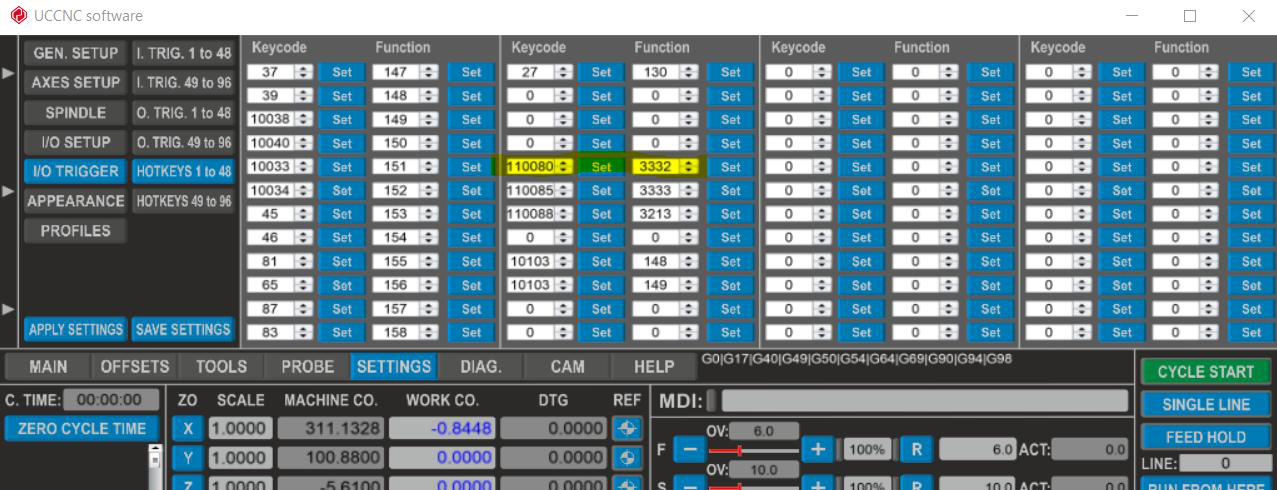Open the I/O SETUP page

click(76, 142)
